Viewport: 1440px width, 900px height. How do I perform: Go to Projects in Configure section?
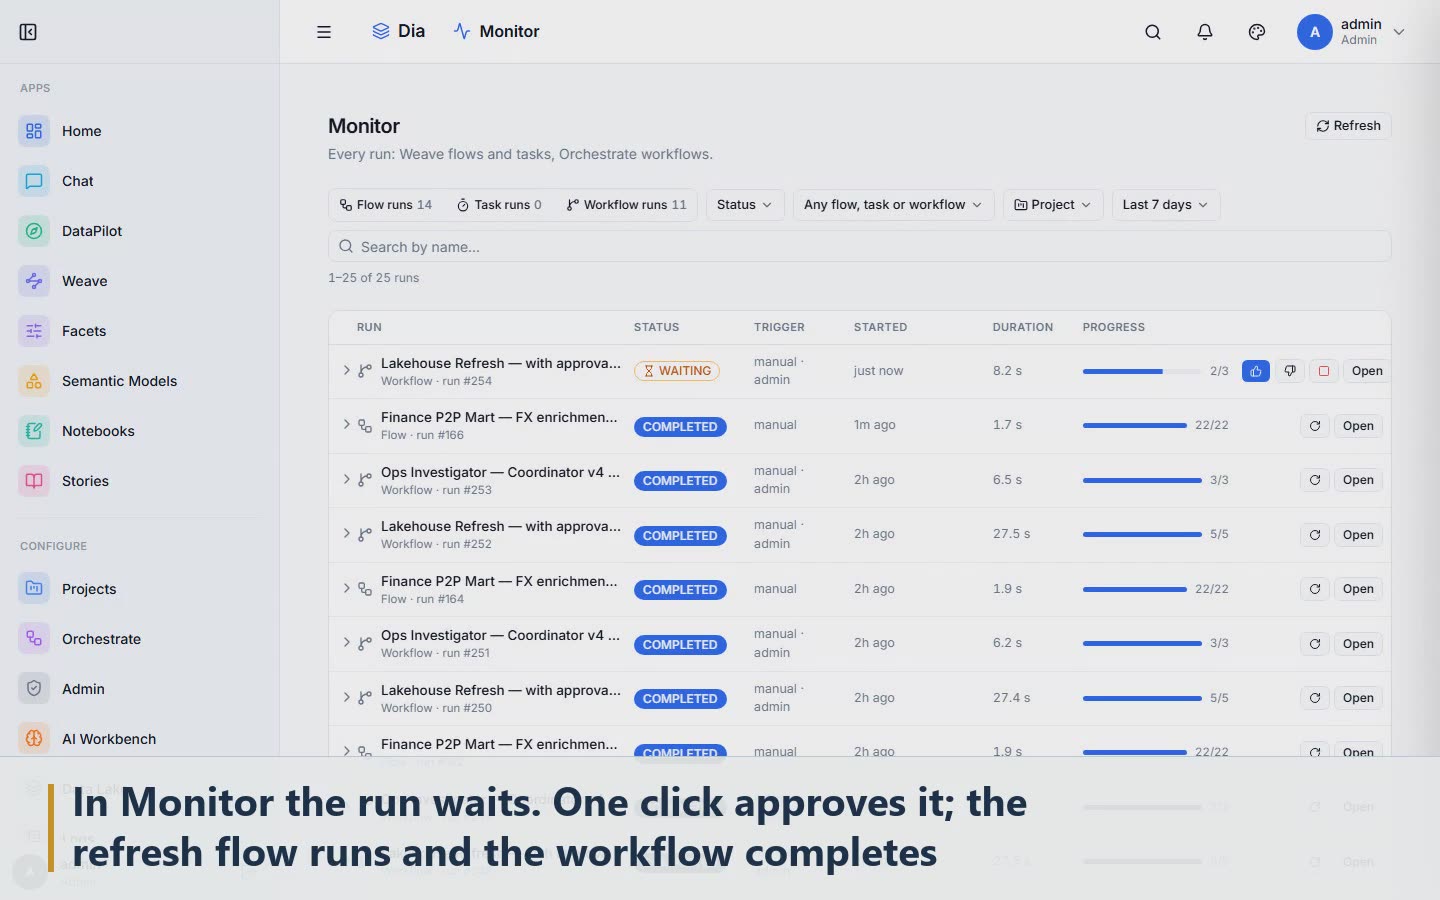139,589
